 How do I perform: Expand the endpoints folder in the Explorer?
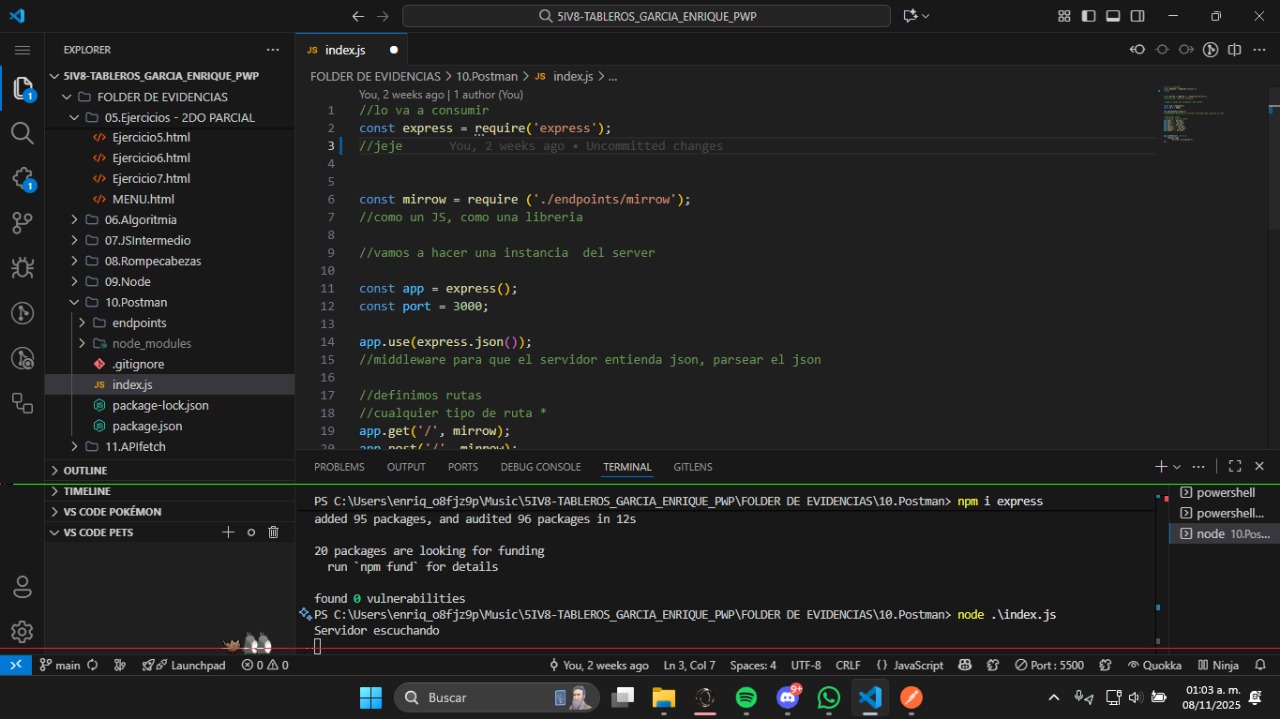coord(80,322)
